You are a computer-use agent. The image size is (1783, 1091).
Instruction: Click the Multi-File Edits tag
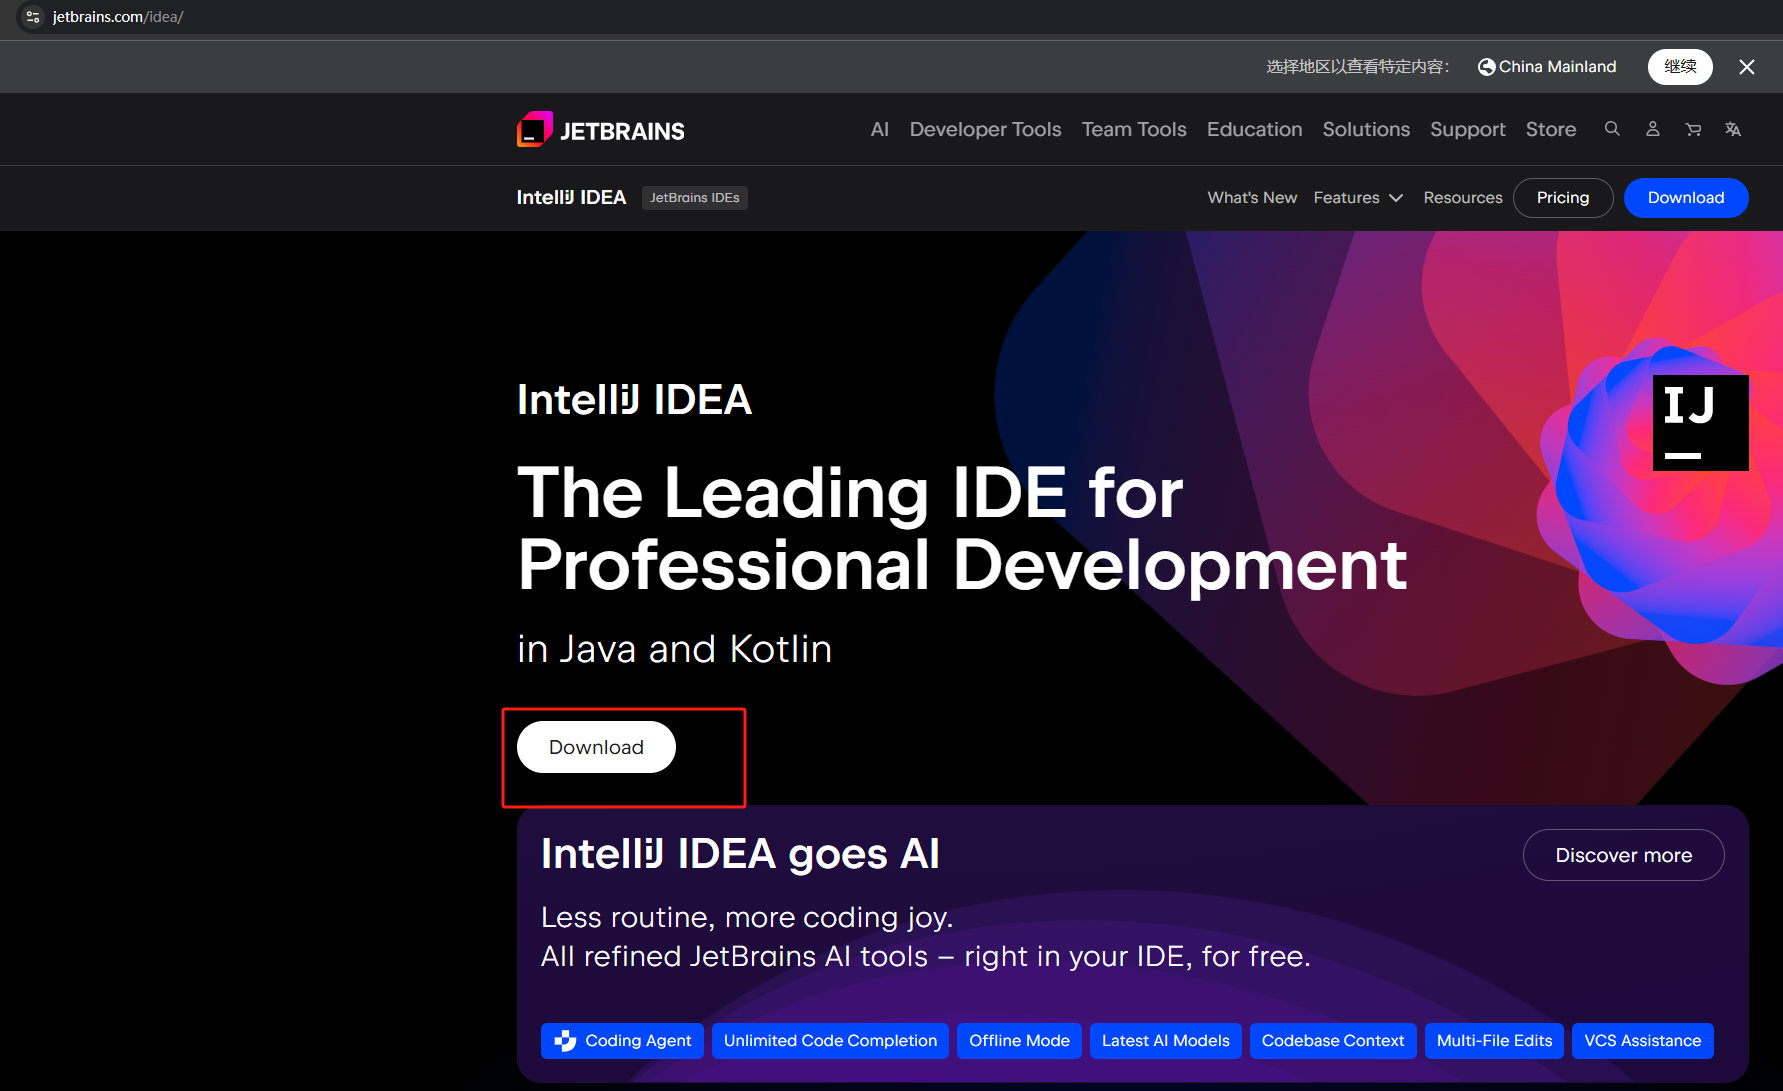tap(1494, 1041)
